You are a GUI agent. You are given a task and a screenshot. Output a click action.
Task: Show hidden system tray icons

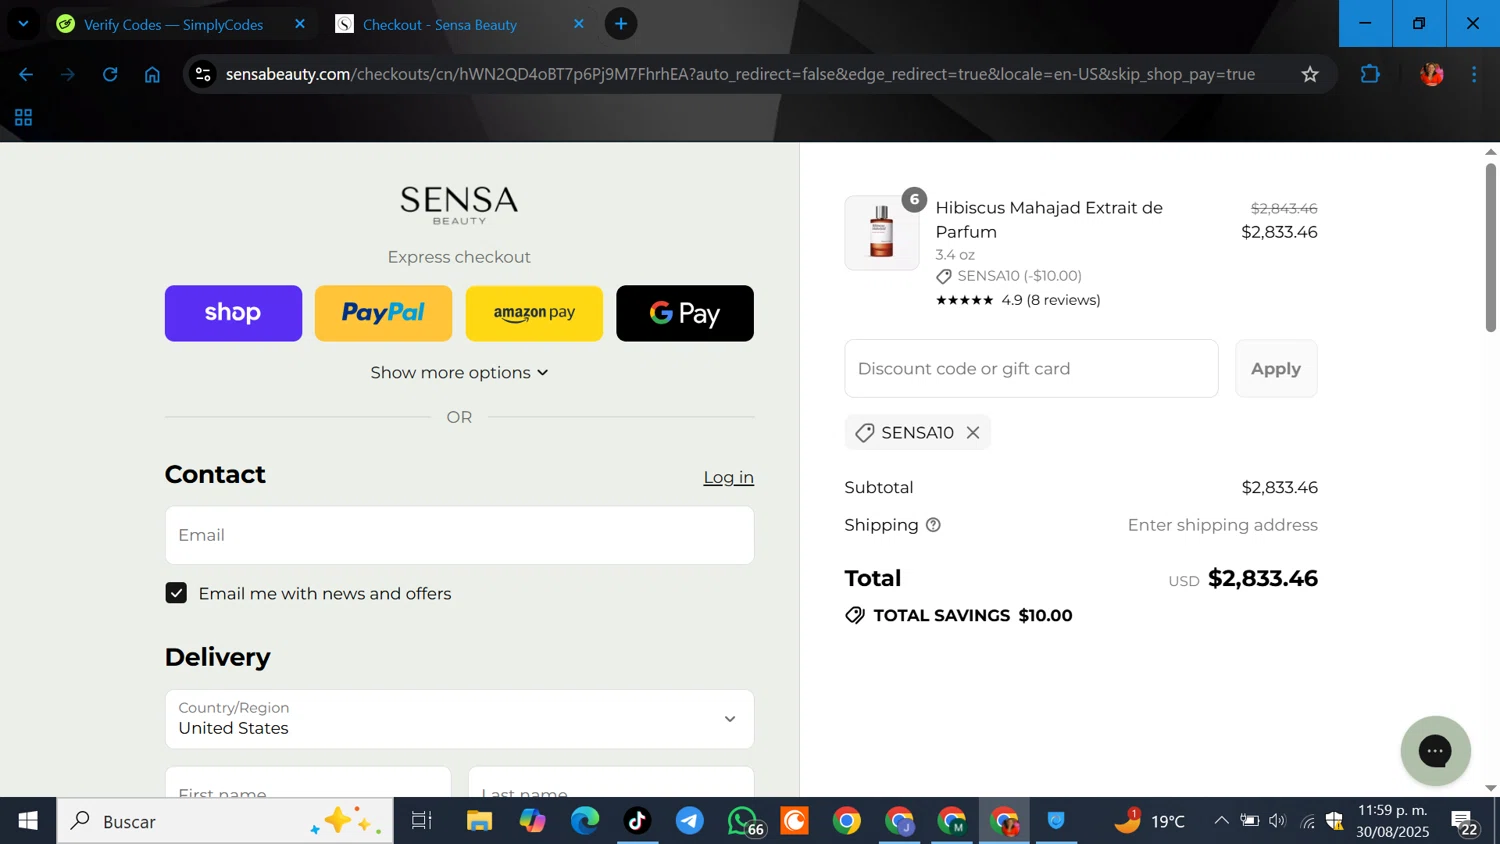[1221, 821]
